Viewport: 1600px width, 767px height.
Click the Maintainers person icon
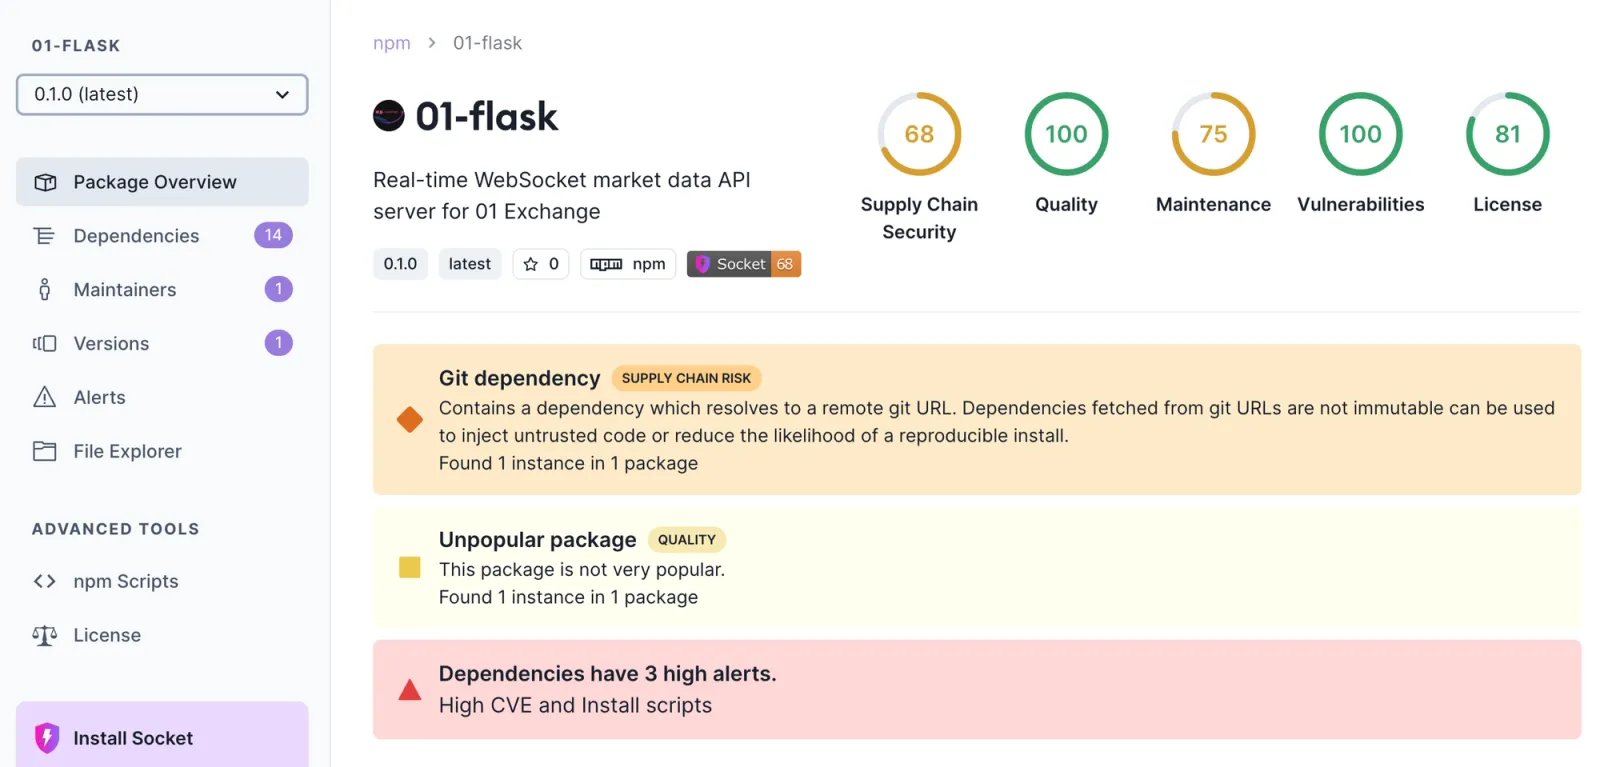click(x=45, y=290)
